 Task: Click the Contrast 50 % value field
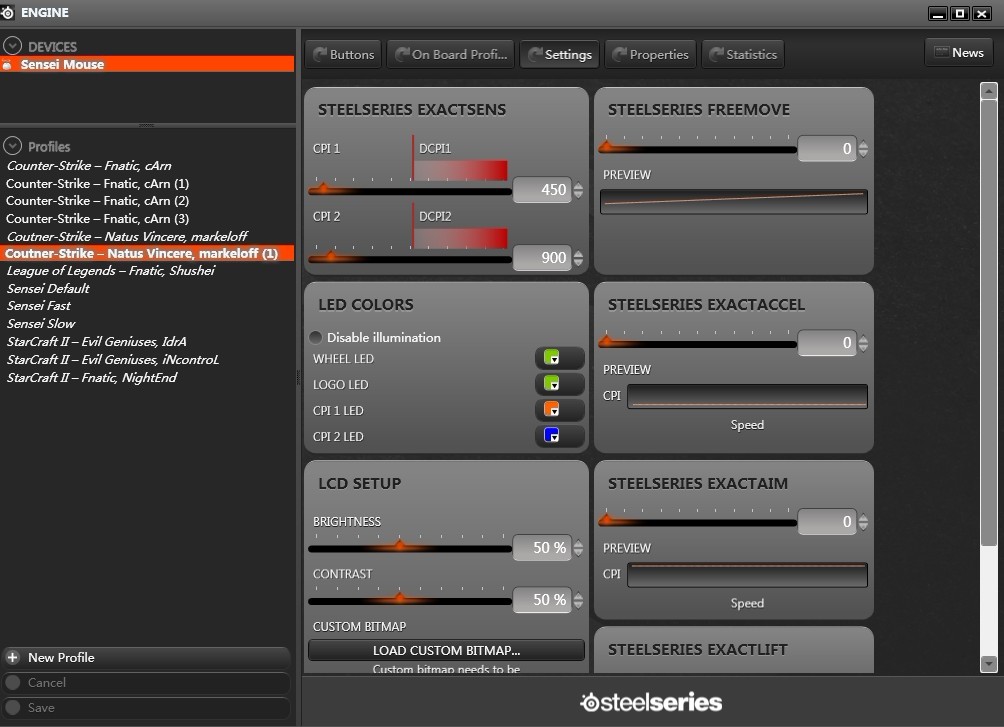coord(542,600)
